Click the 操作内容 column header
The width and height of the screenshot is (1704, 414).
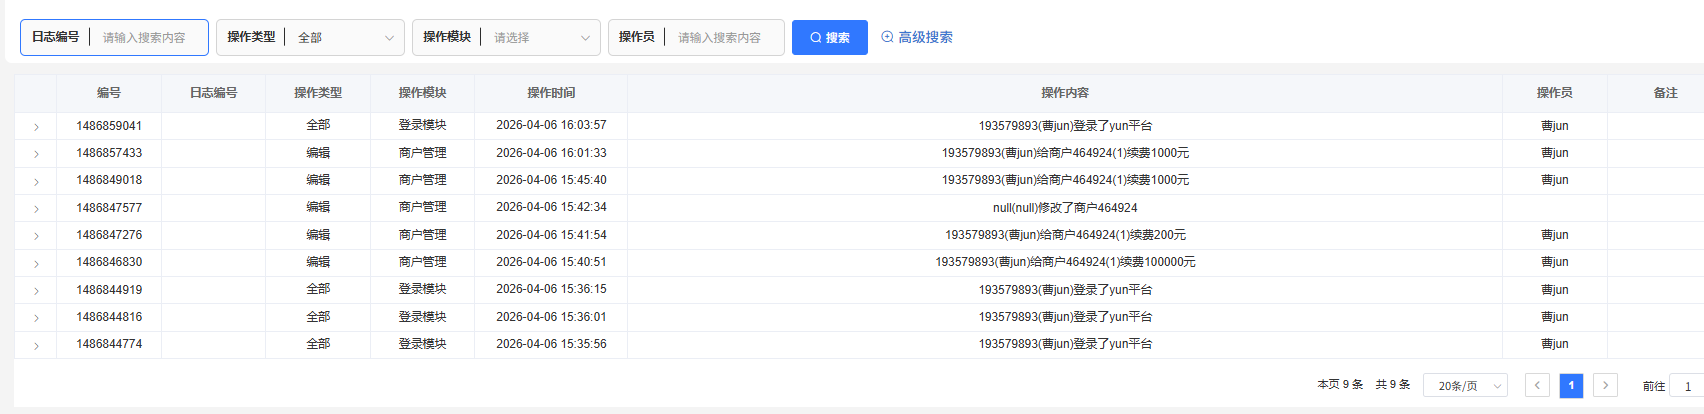1065,93
